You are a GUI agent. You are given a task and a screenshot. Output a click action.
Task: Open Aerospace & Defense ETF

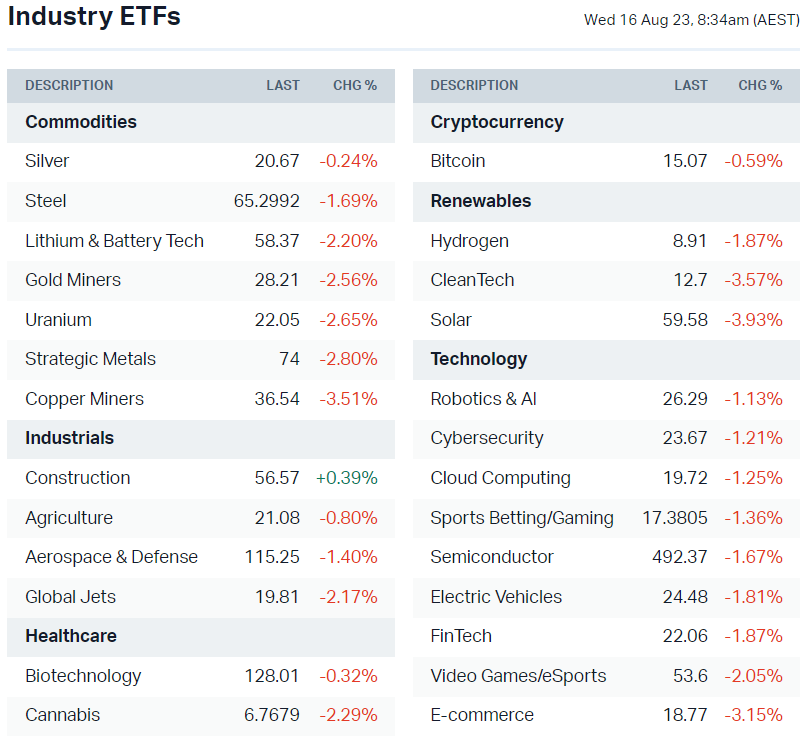[111, 557]
